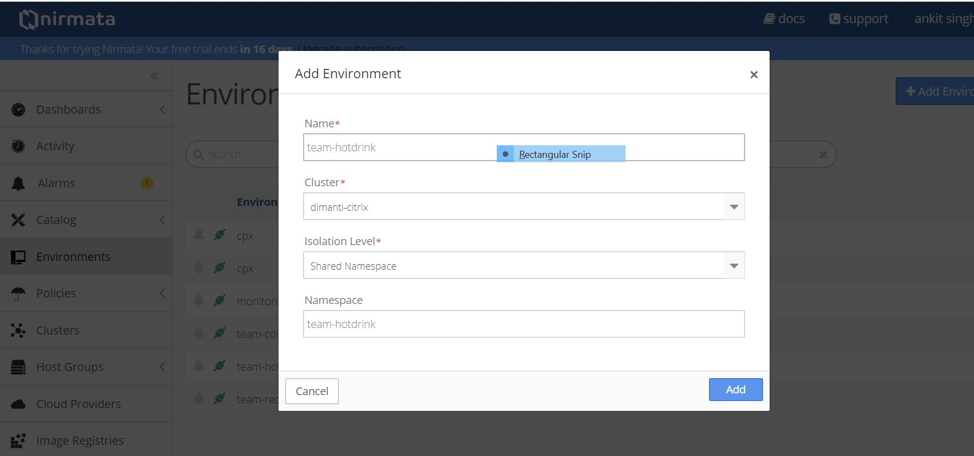Click the Image Registries icon
This screenshot has width=974, height=456.
(18, 440)
